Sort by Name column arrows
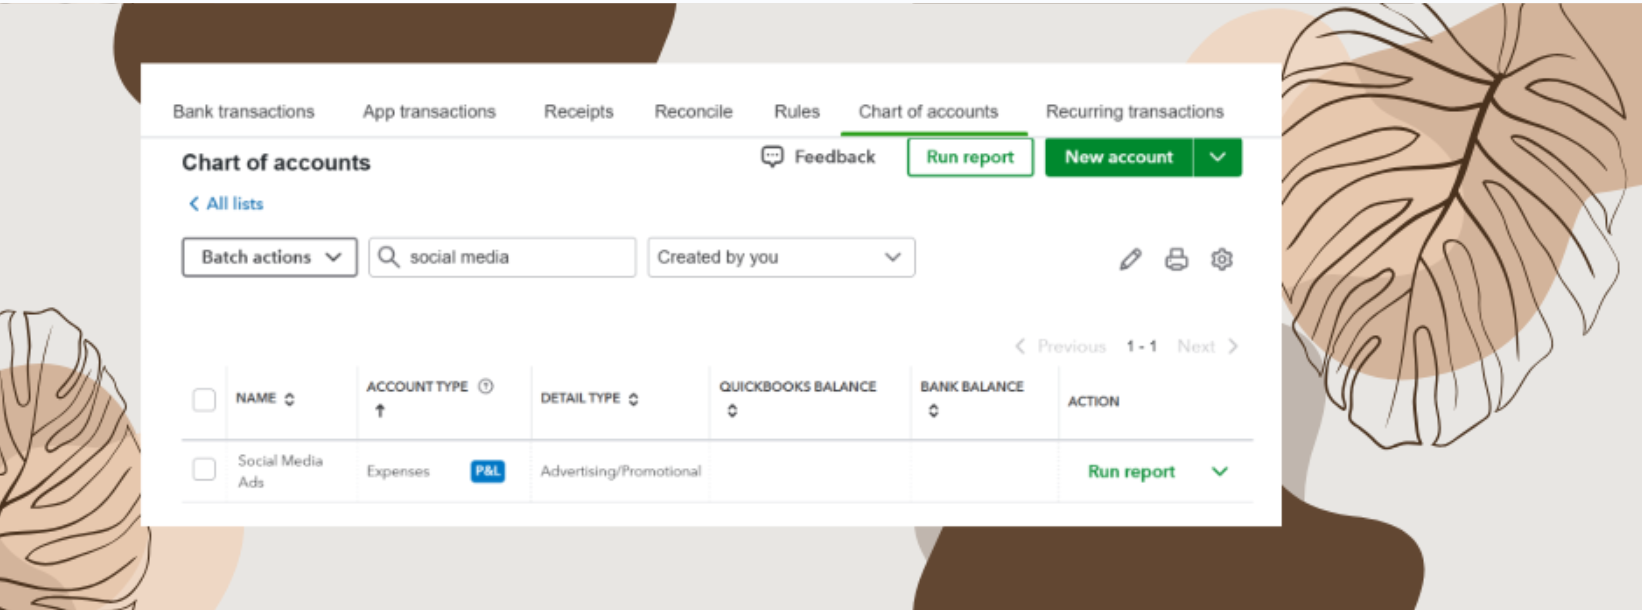Viewport: 1642px width, 610px height. [289, 399]
